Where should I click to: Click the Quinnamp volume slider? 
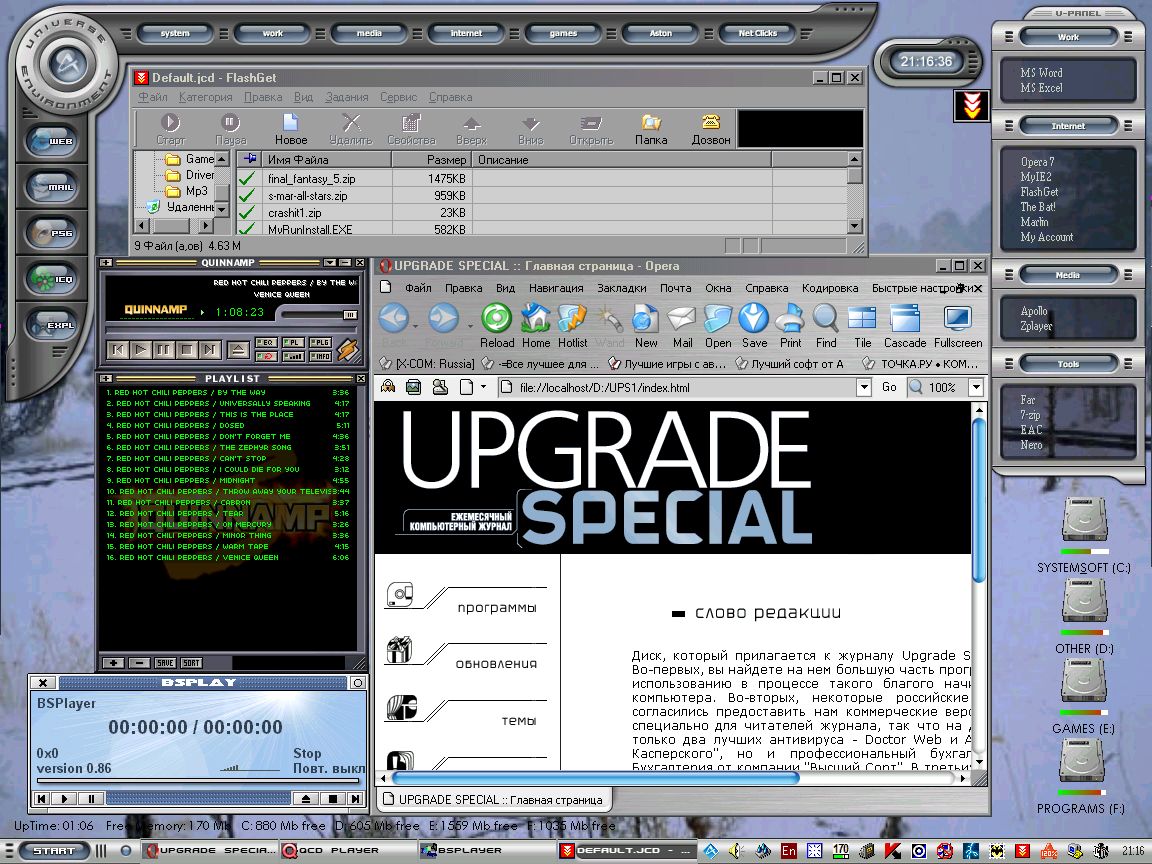coord(315,314)
